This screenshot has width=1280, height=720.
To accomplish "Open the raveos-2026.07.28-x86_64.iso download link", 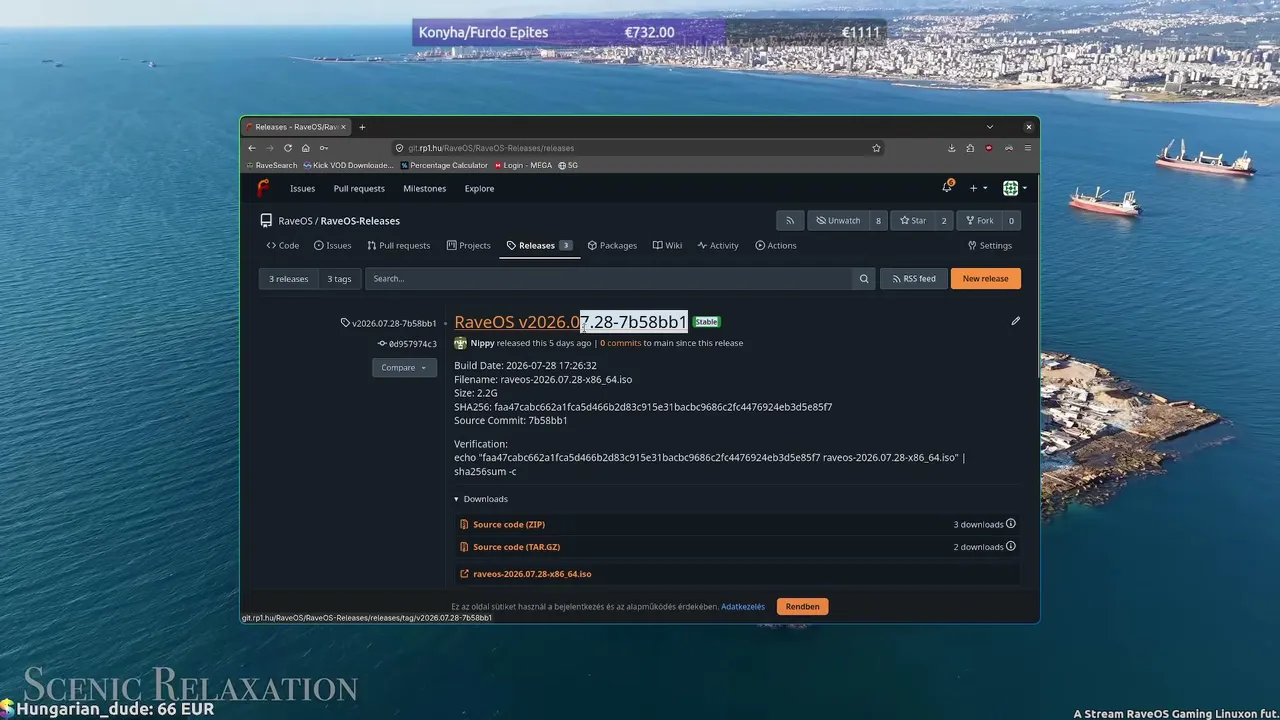I will (x=532, y=574).
